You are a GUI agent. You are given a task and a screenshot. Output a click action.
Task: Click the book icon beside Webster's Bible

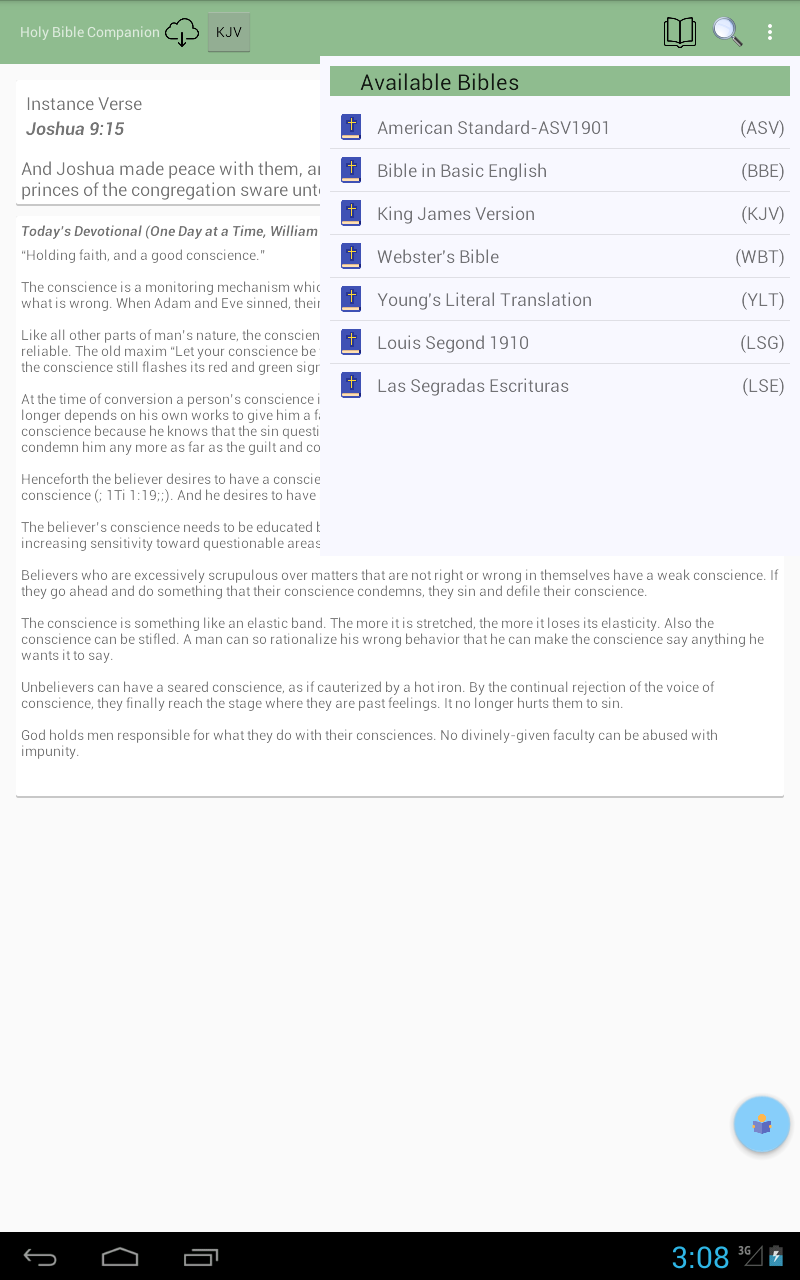351,256
